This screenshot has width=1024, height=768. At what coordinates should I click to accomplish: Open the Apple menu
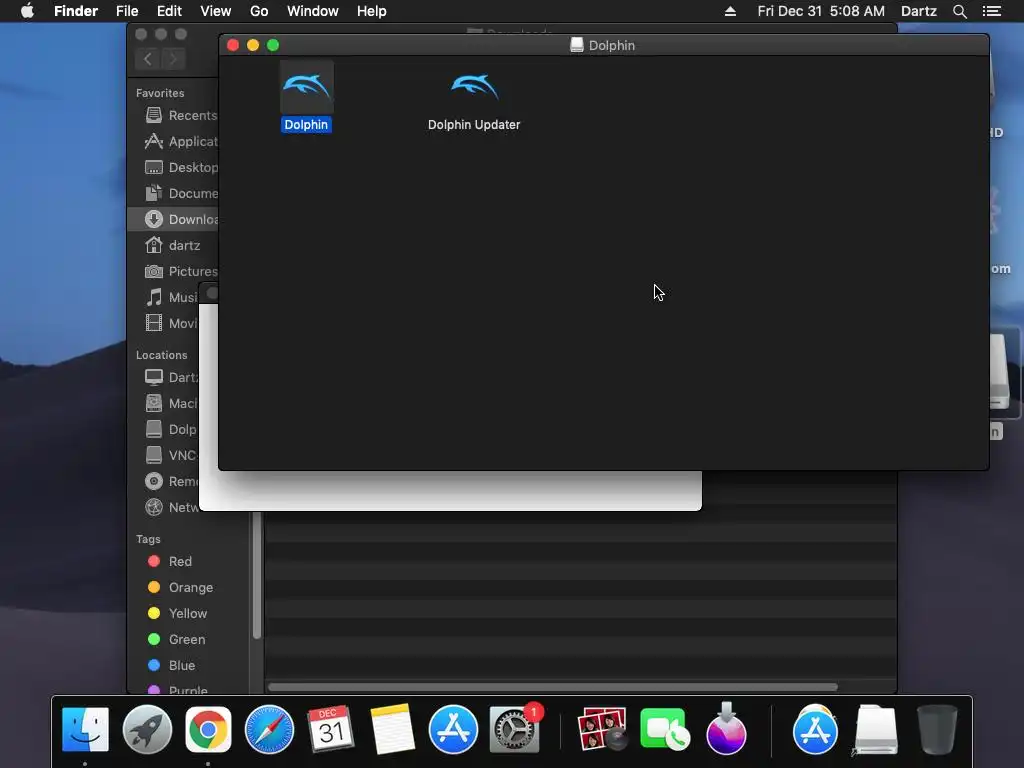coord(27,11)
